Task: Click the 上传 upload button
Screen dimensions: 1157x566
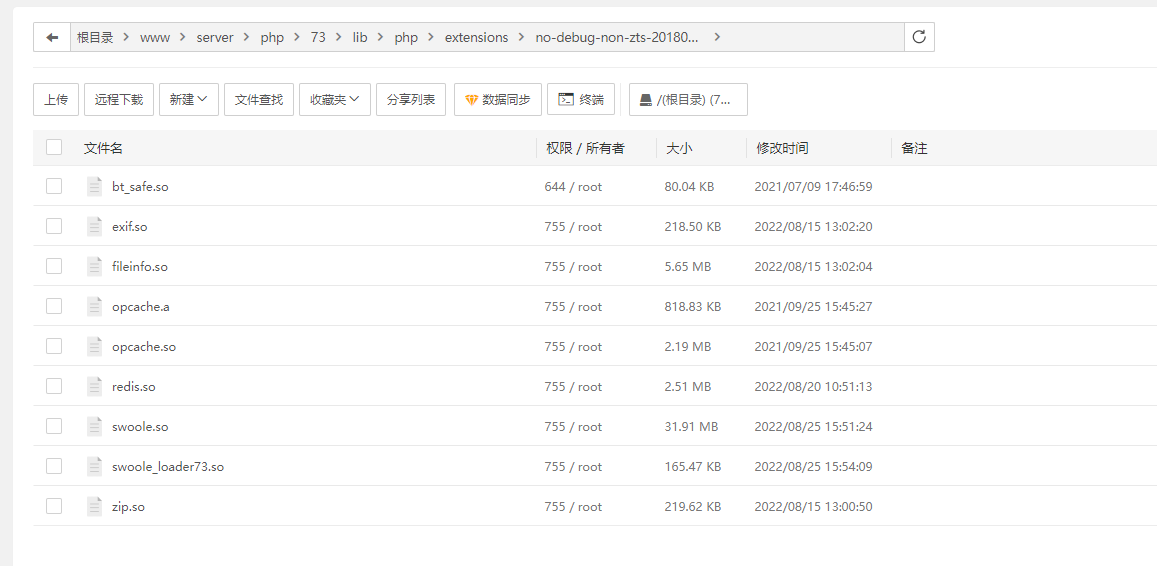Action: (56, 100)
